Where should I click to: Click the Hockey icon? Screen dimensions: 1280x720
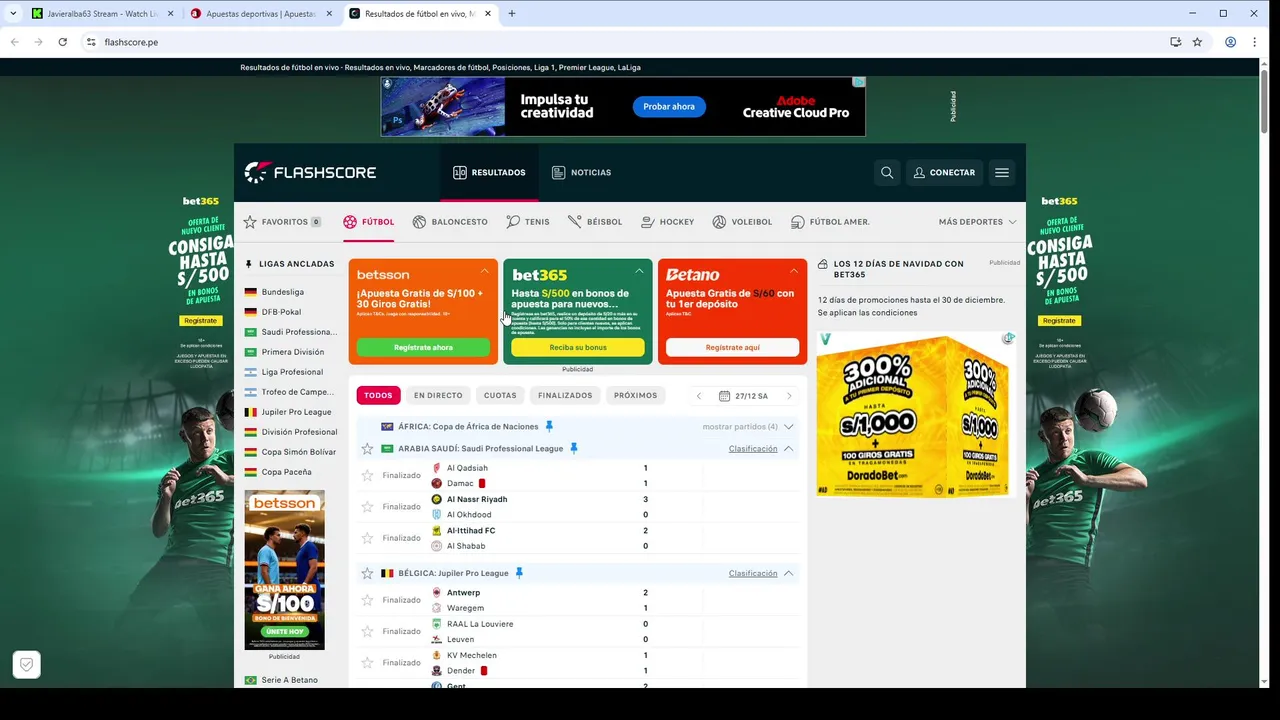click(x=648, y=222)
